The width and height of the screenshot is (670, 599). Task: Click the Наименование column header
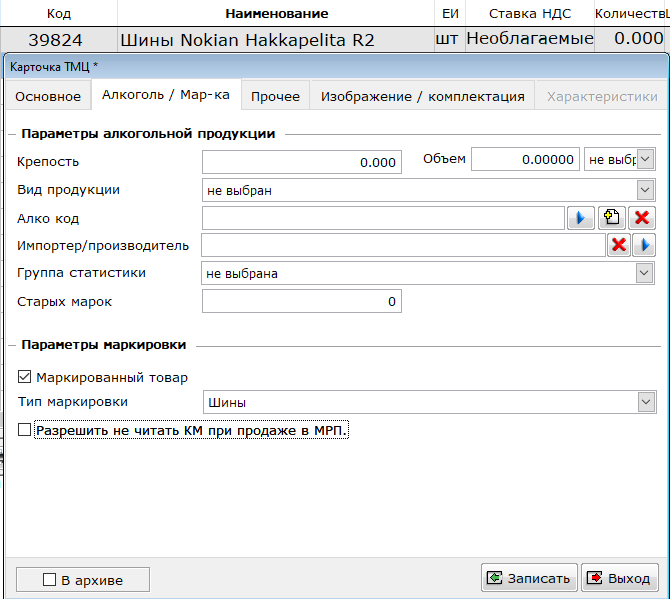click(276, 14)
